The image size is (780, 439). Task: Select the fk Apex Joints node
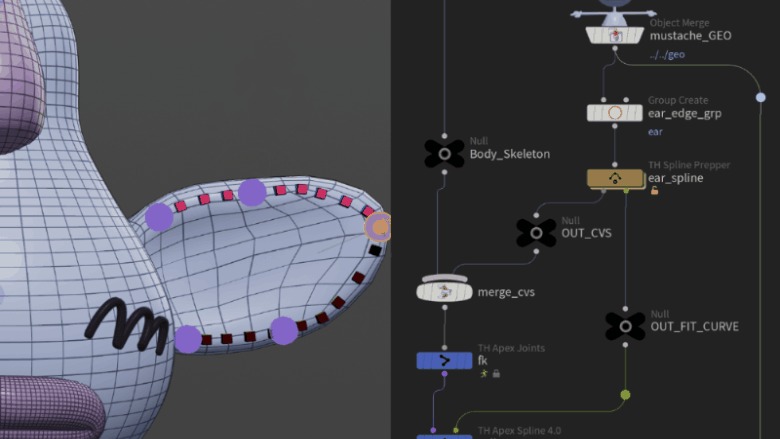click(444, 360)
